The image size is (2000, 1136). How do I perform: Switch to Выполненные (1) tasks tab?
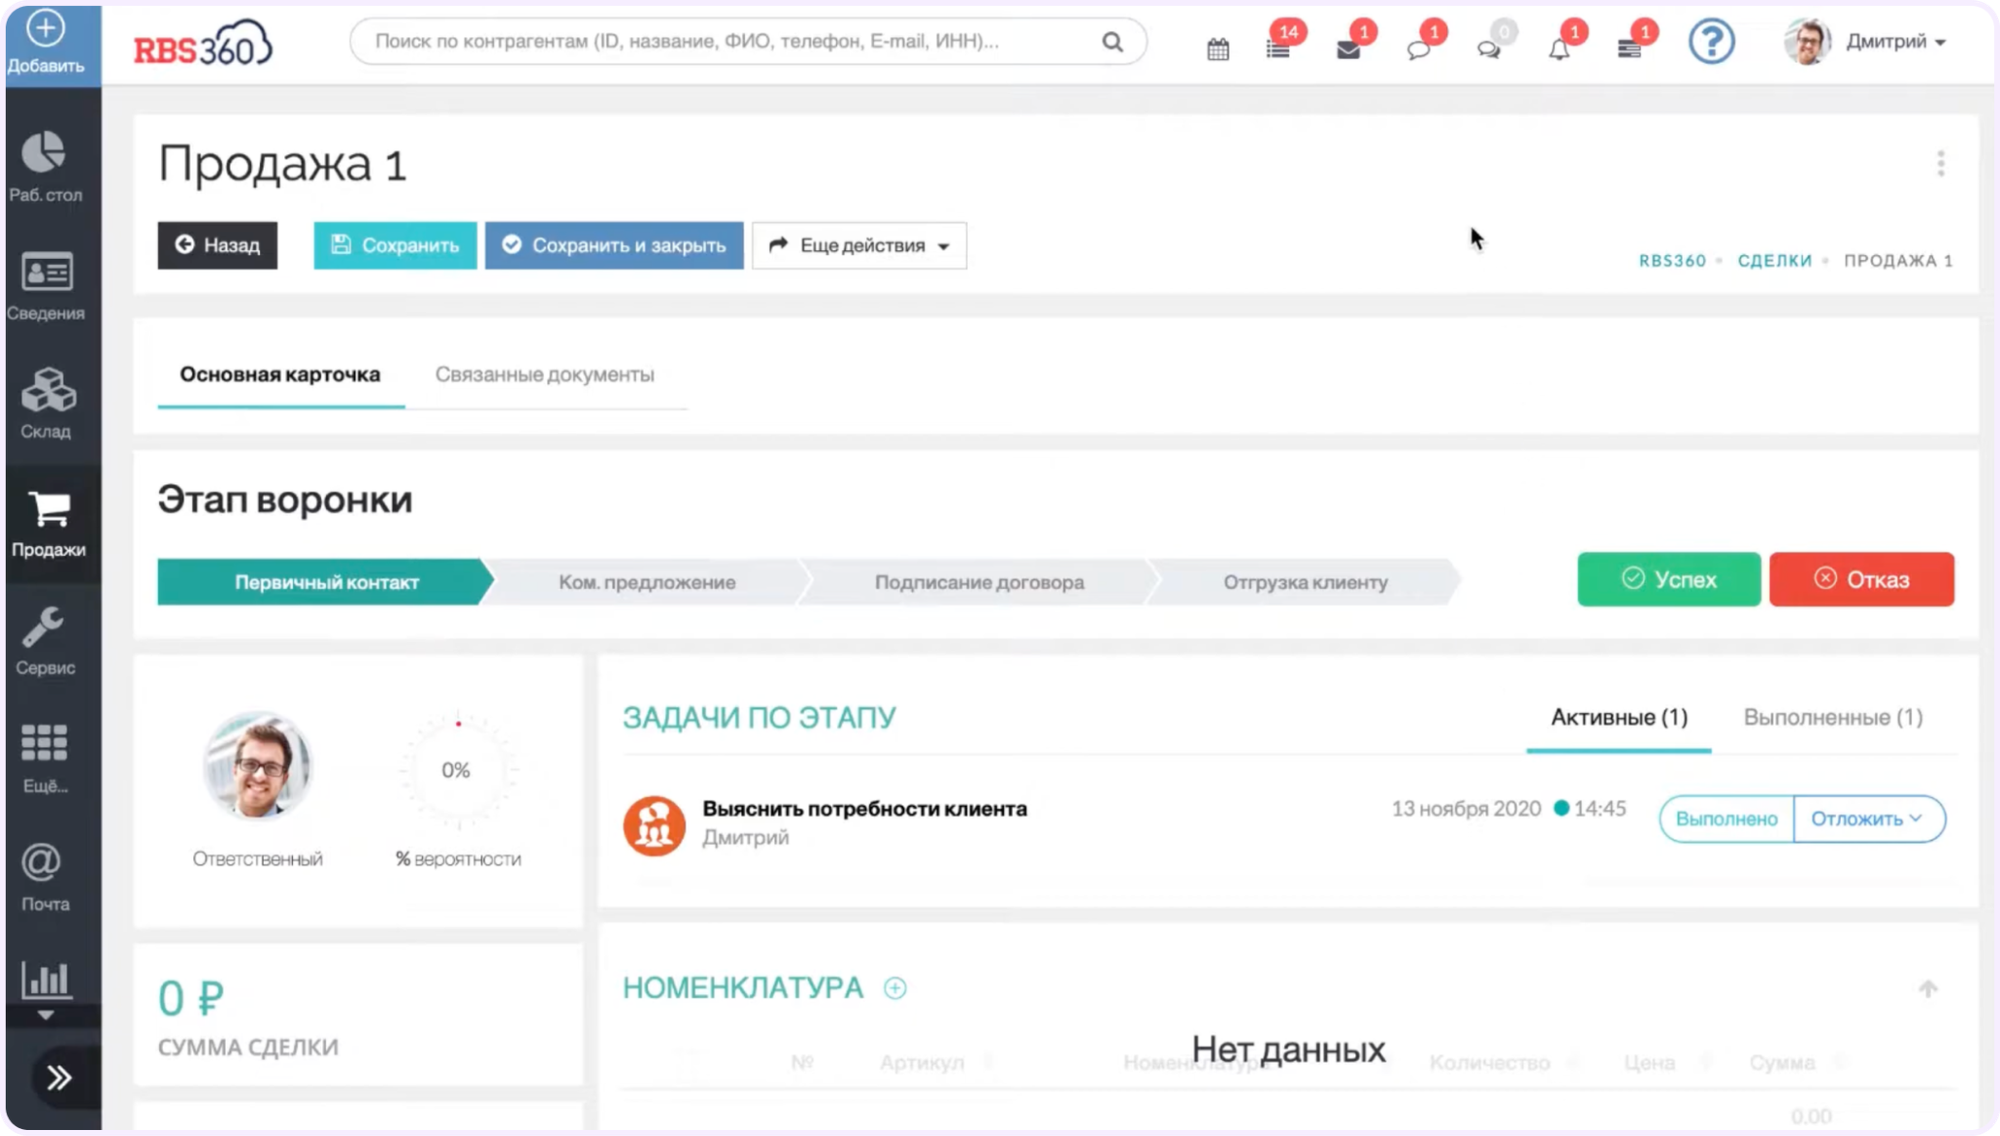1832,718
